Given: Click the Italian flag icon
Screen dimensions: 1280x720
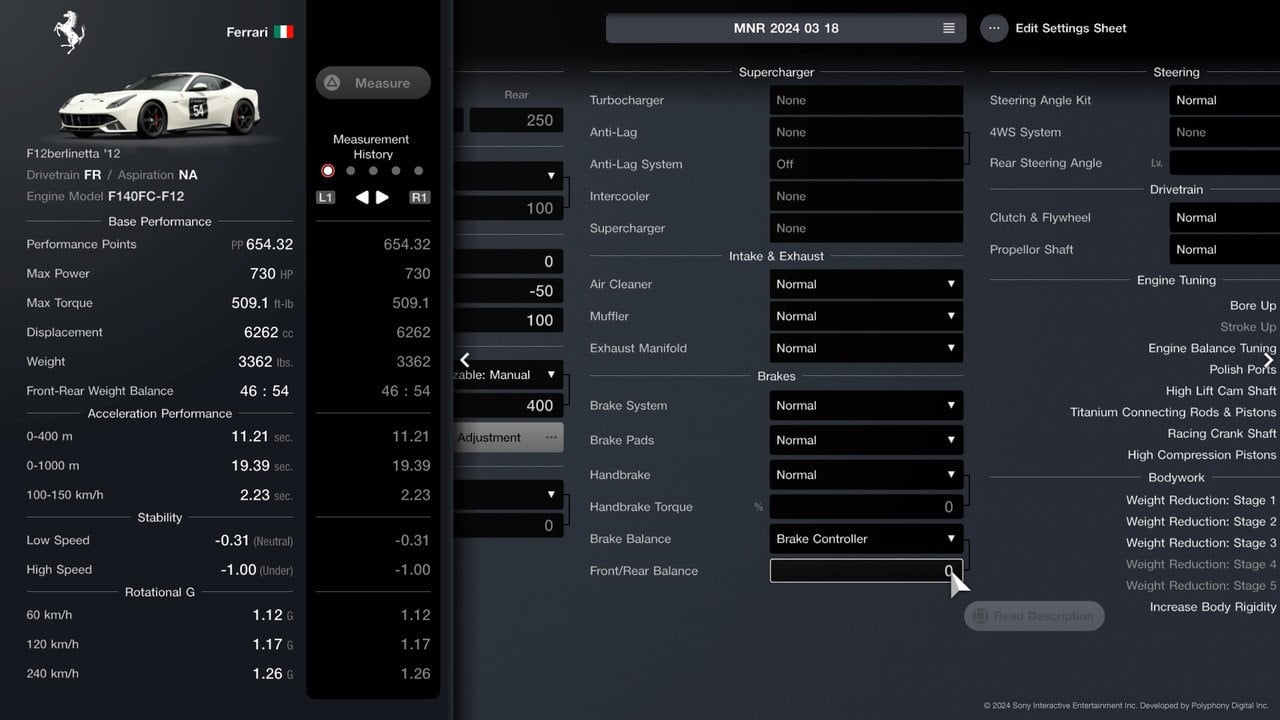Looking at the screenshot, I should coord(284,32).
